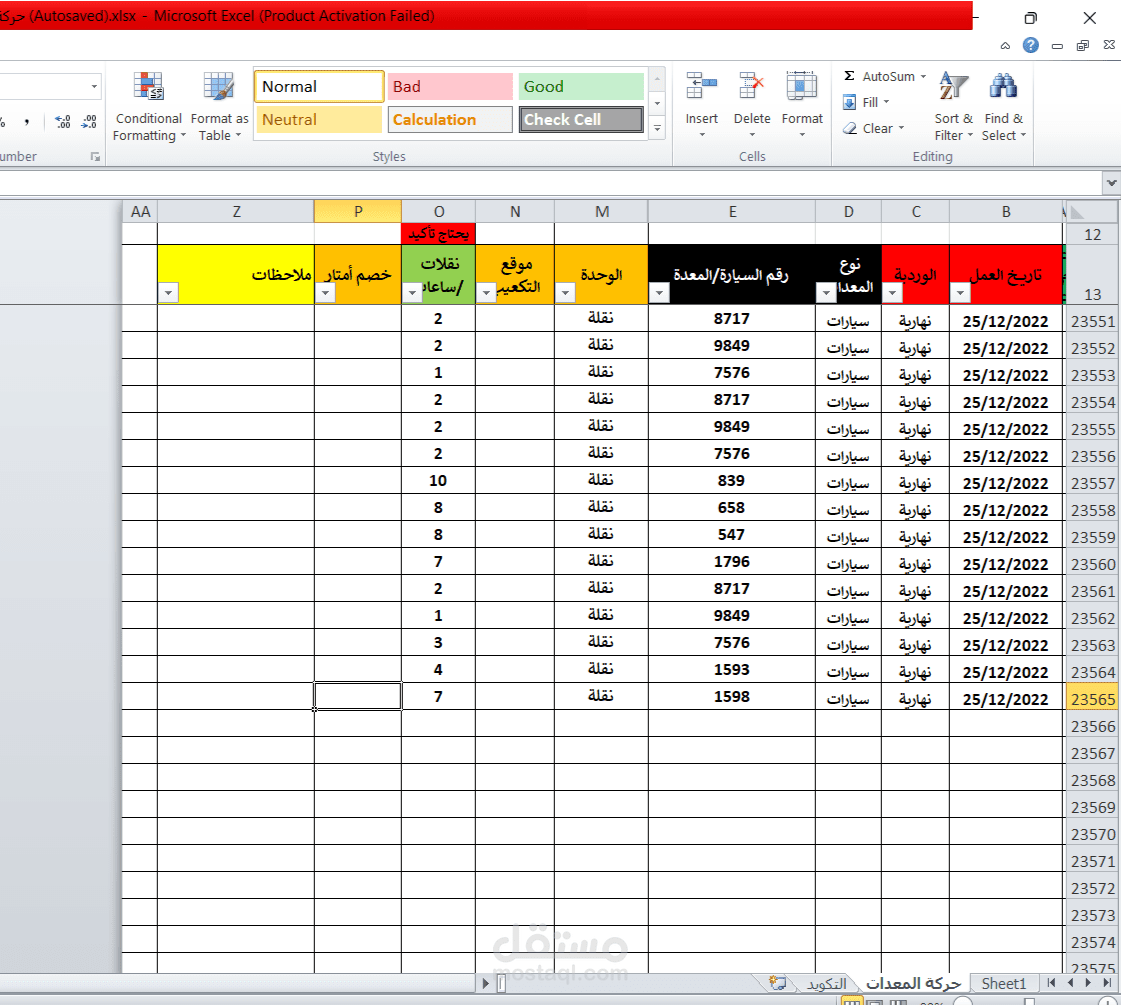Switch to التكويد sheet tab
Viewport: 1121px width, 1005px height.
[826, 984]
